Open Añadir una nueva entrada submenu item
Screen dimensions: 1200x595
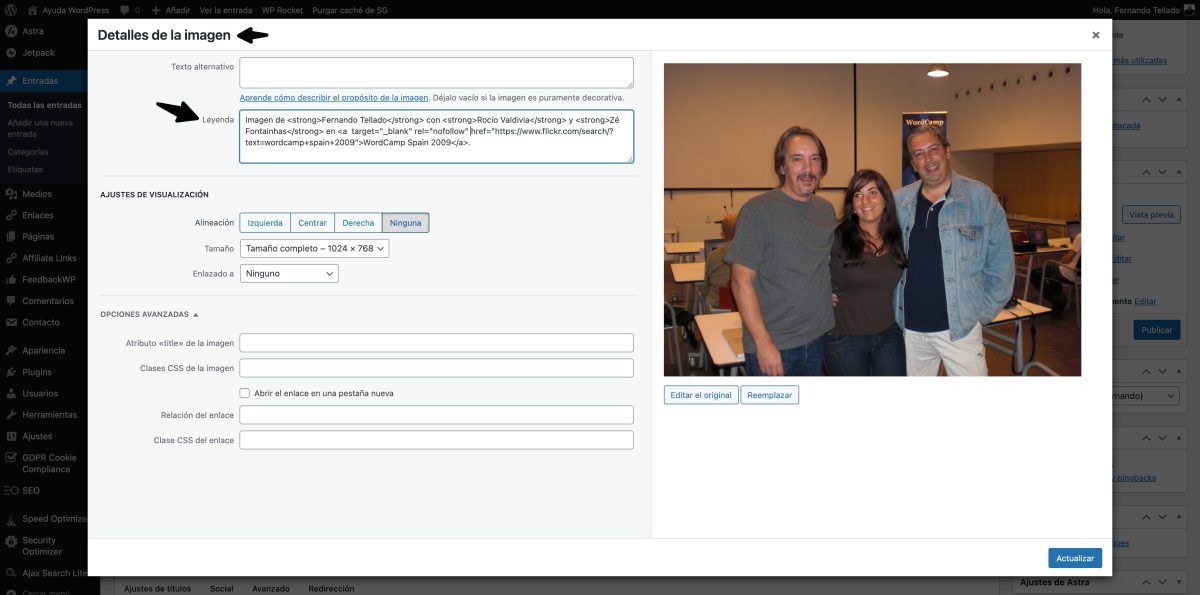click(40, 128)
